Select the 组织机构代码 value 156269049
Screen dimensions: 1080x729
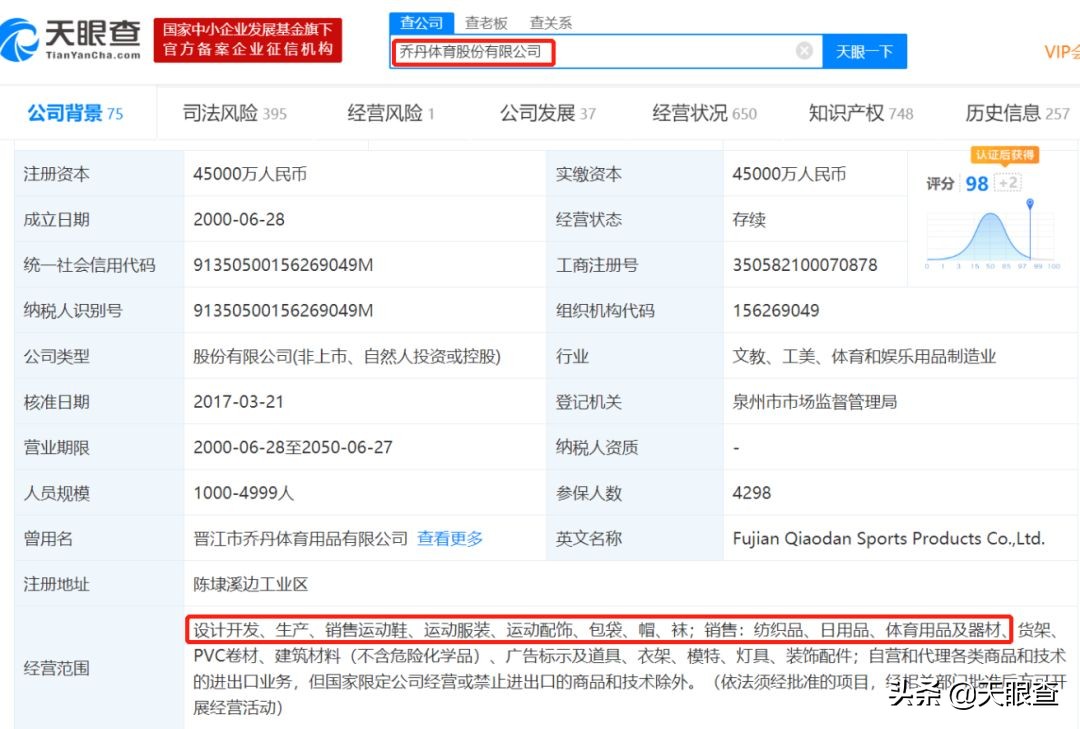click(776, 311)
